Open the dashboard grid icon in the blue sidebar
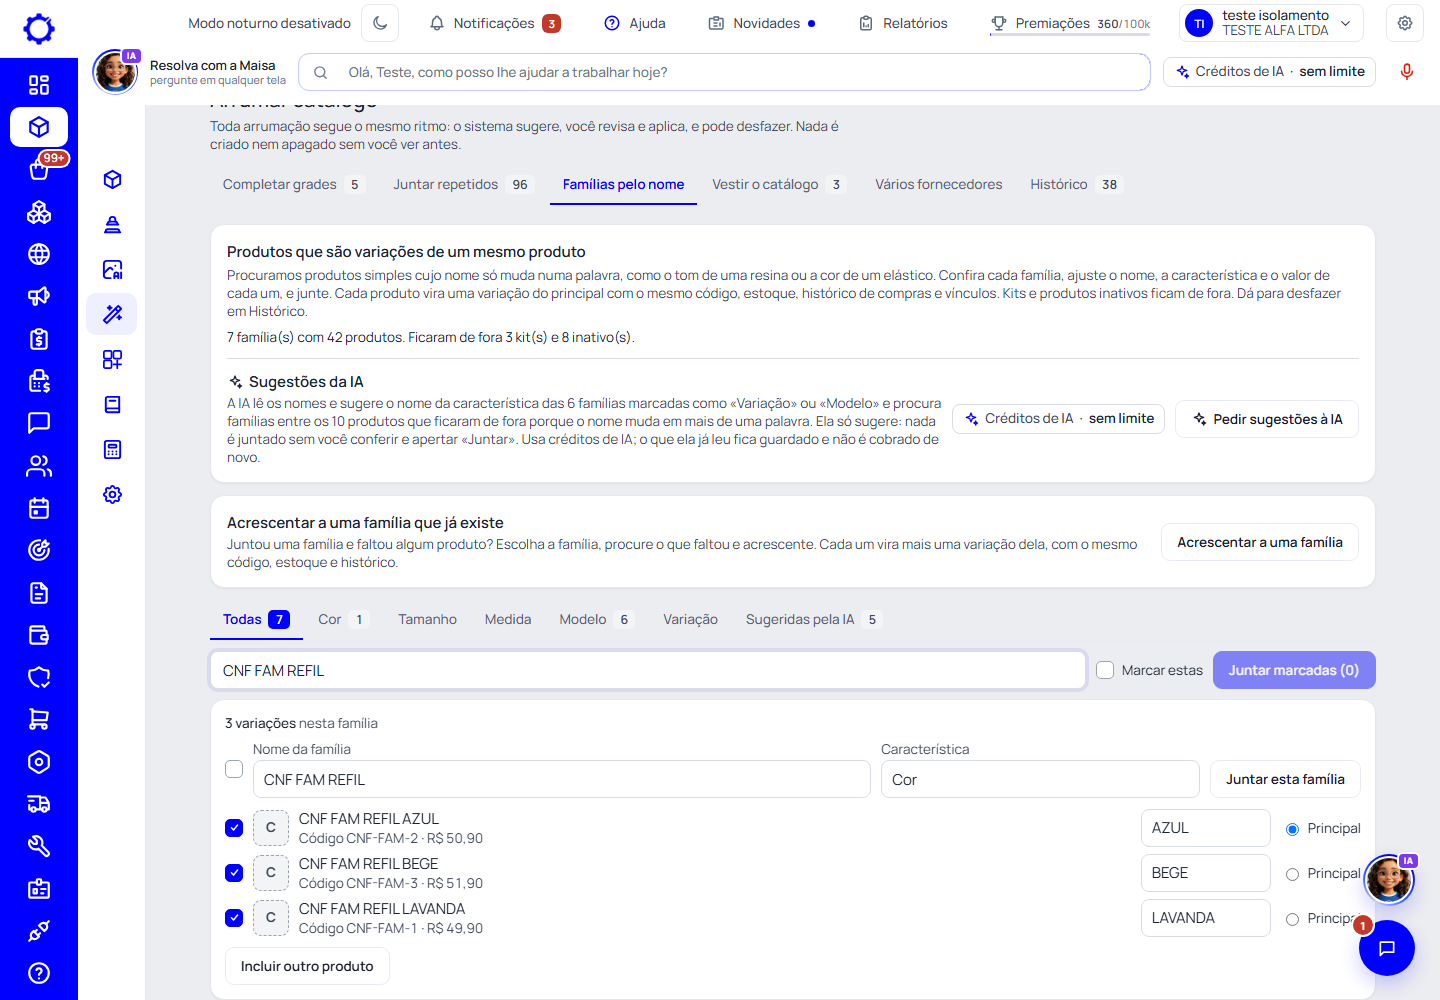Screen dimensions: 1440x1000 [x=39, y=85]
